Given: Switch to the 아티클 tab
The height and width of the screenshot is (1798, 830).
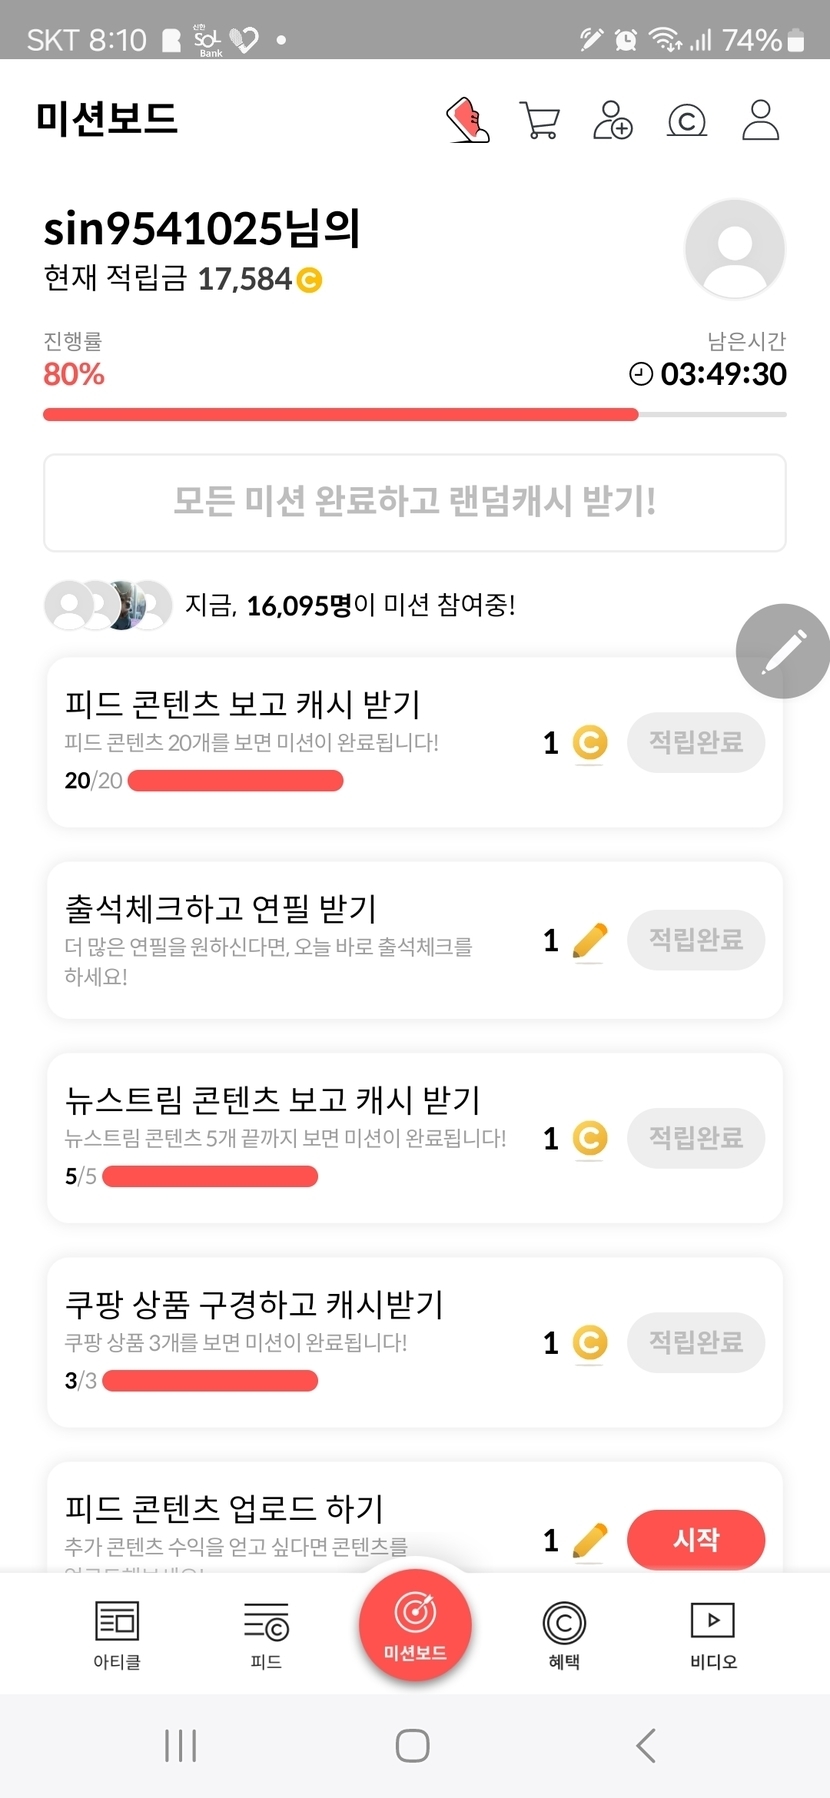Looking at the screenshot, I should [x=117, y=1633].
